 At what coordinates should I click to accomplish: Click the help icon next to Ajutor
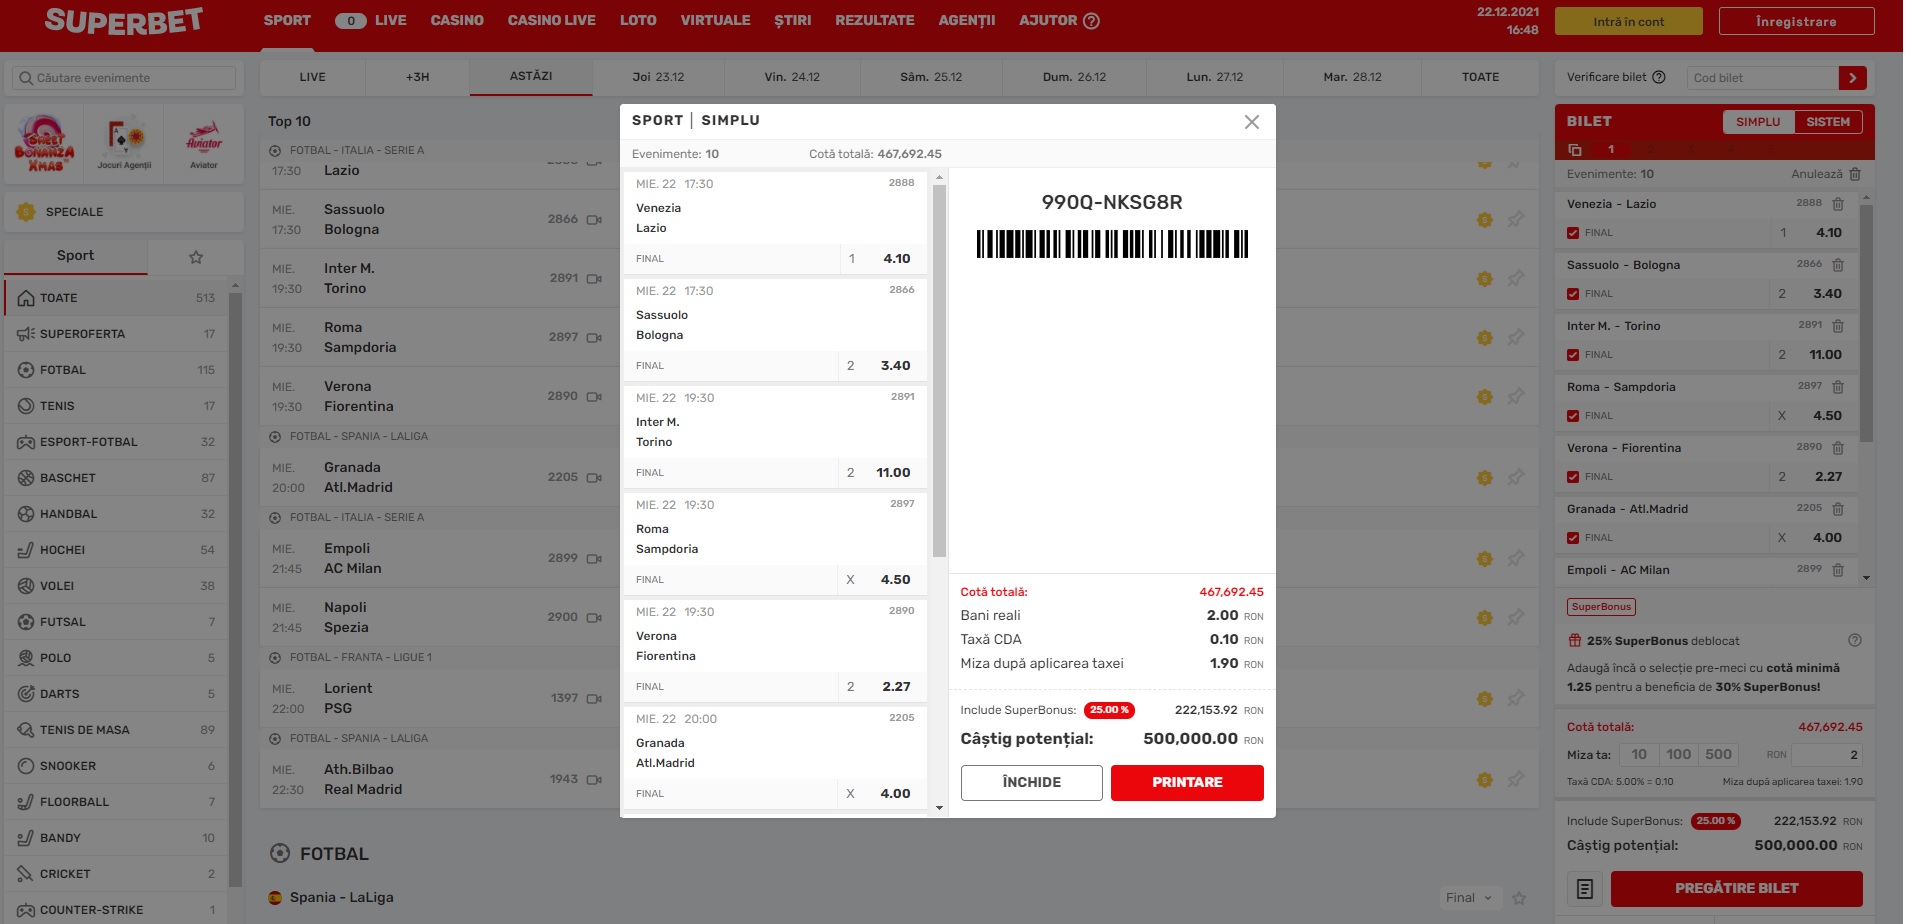[x=1092, y=20]
